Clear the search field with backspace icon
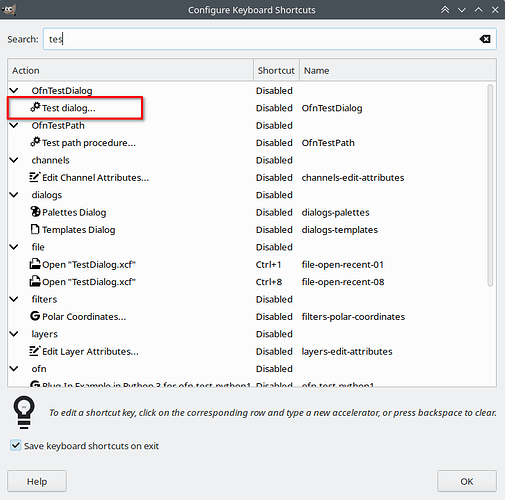Image resolution: width=505 pixels, height=500 pixels. coord(485,39)
